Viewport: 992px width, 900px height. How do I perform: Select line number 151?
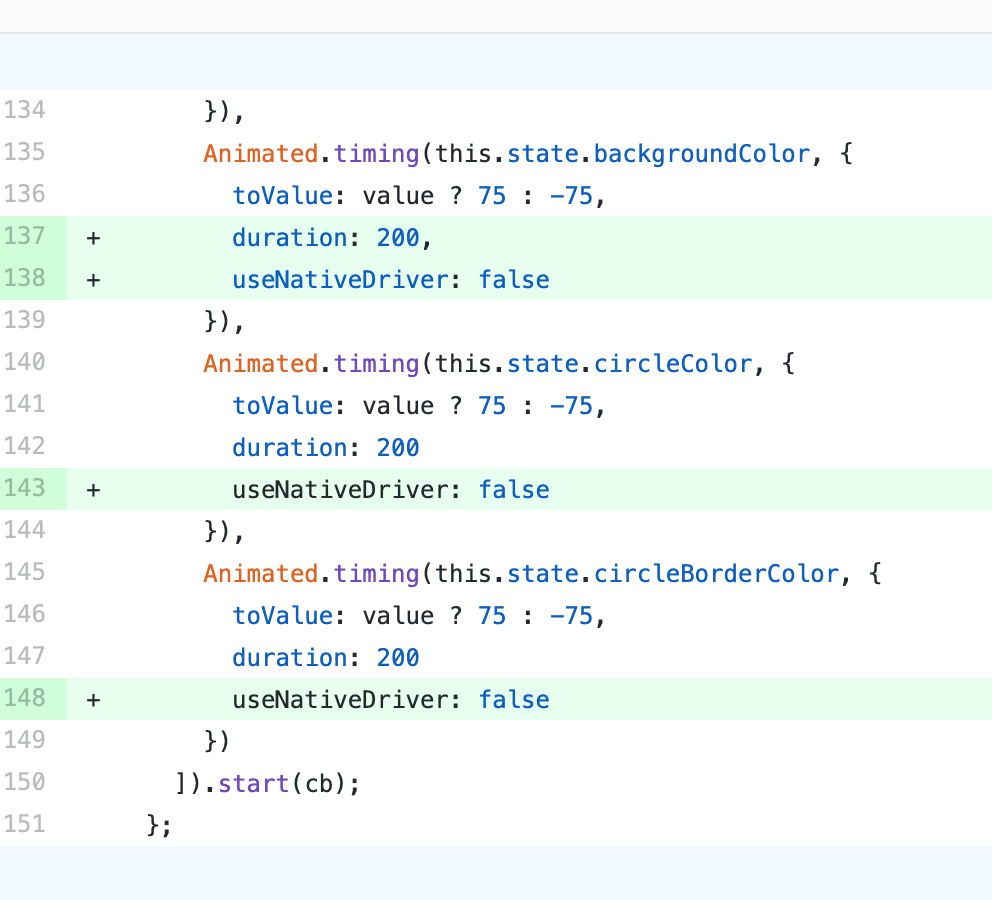click(x=25, y=824)
